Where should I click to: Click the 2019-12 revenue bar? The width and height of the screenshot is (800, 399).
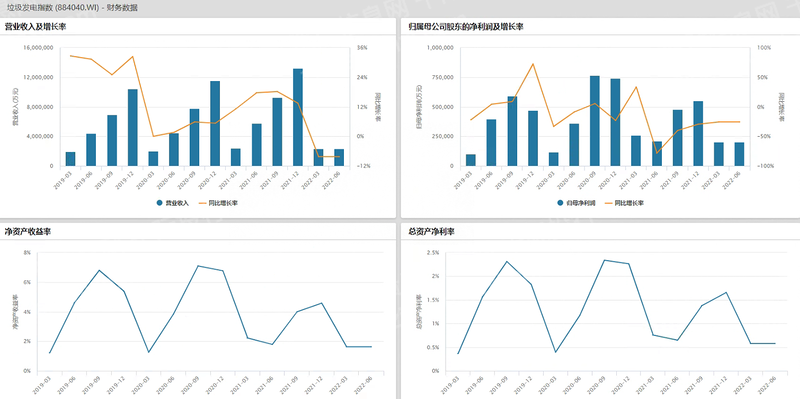[x=133, y=128]
